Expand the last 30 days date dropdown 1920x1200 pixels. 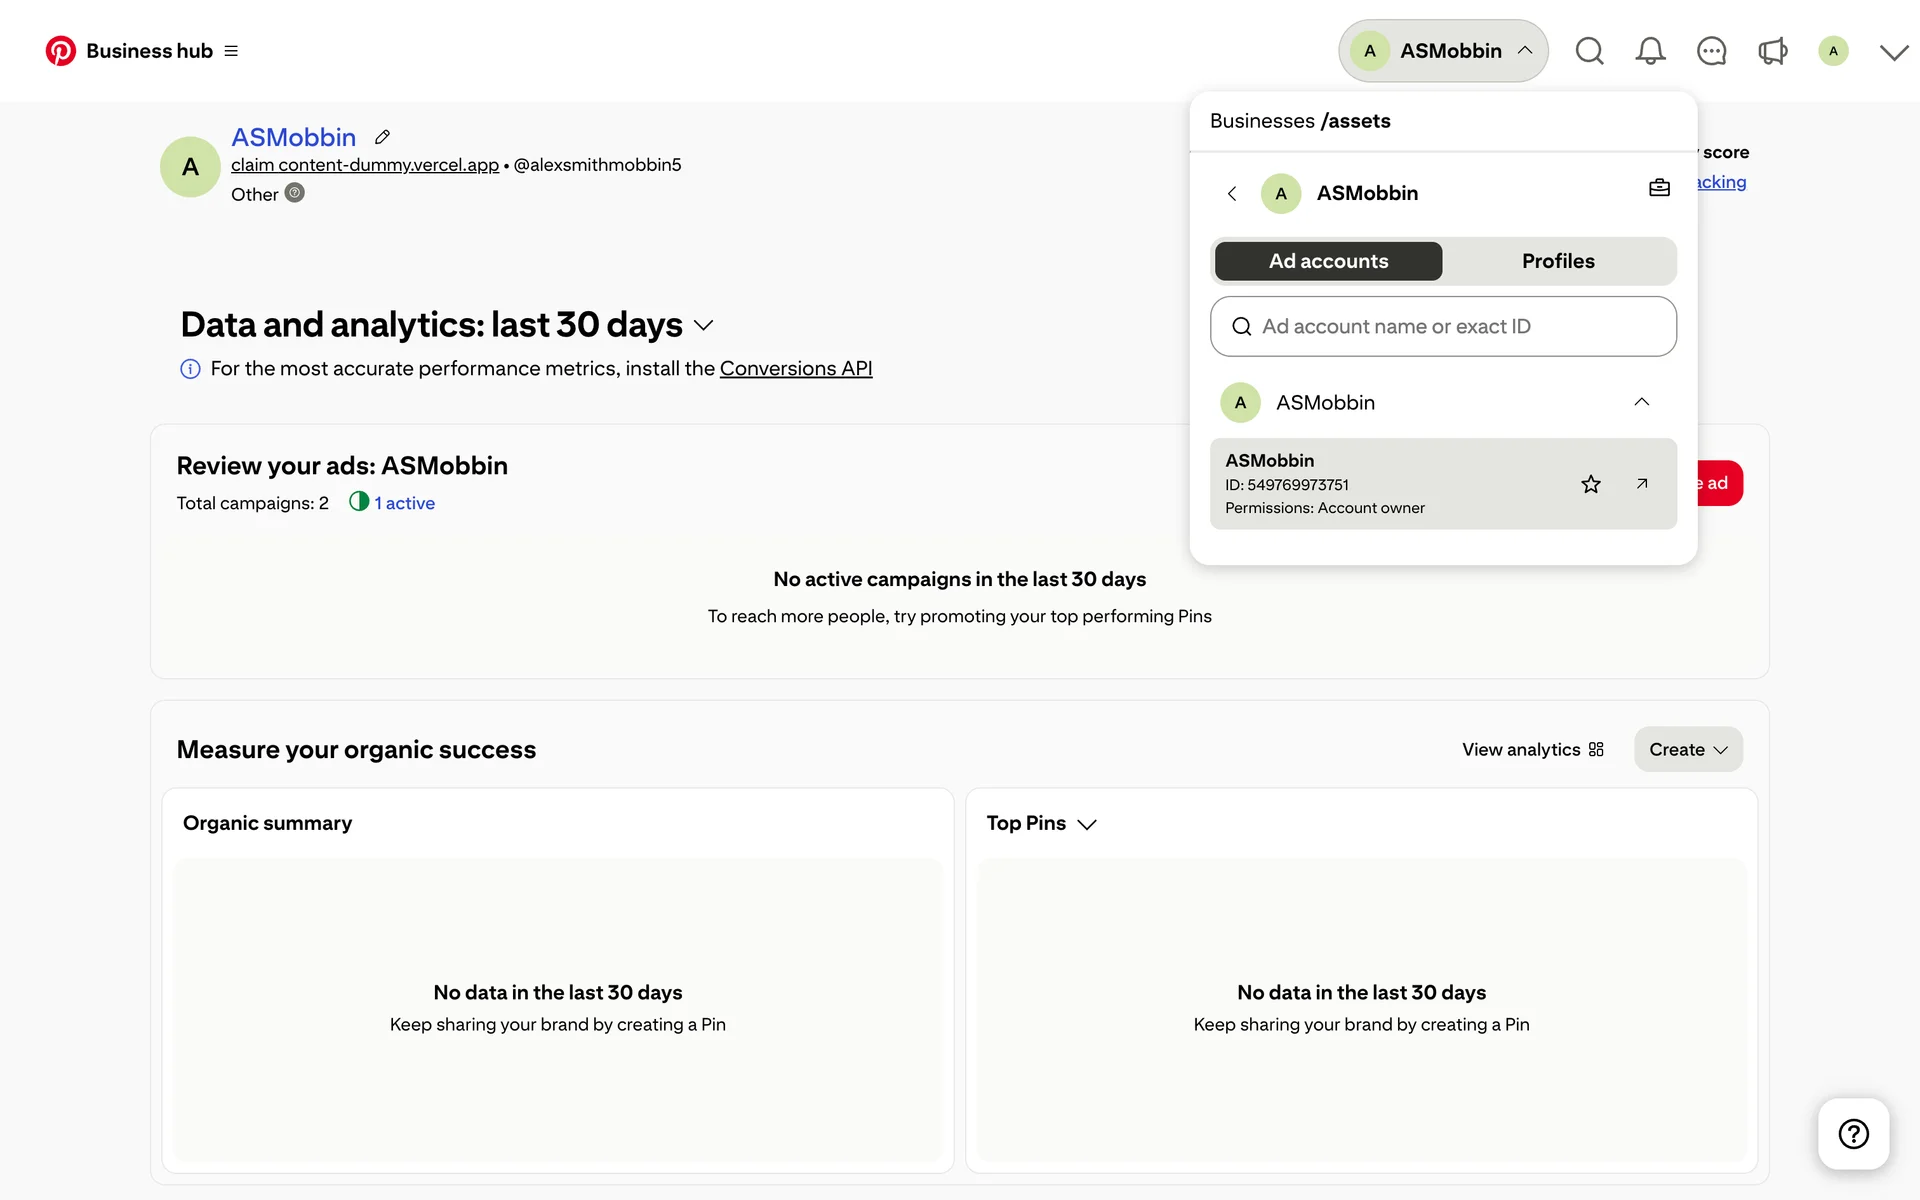pos(703,326)
